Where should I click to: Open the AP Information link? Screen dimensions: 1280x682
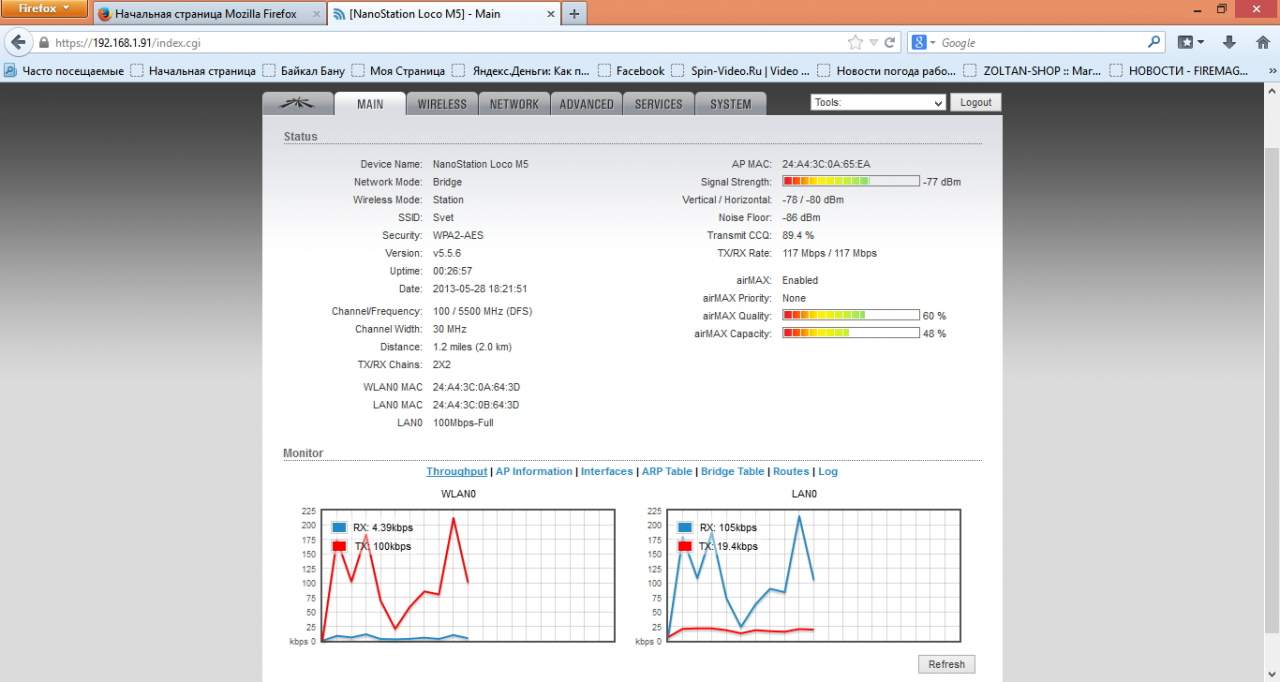(534, 471)
